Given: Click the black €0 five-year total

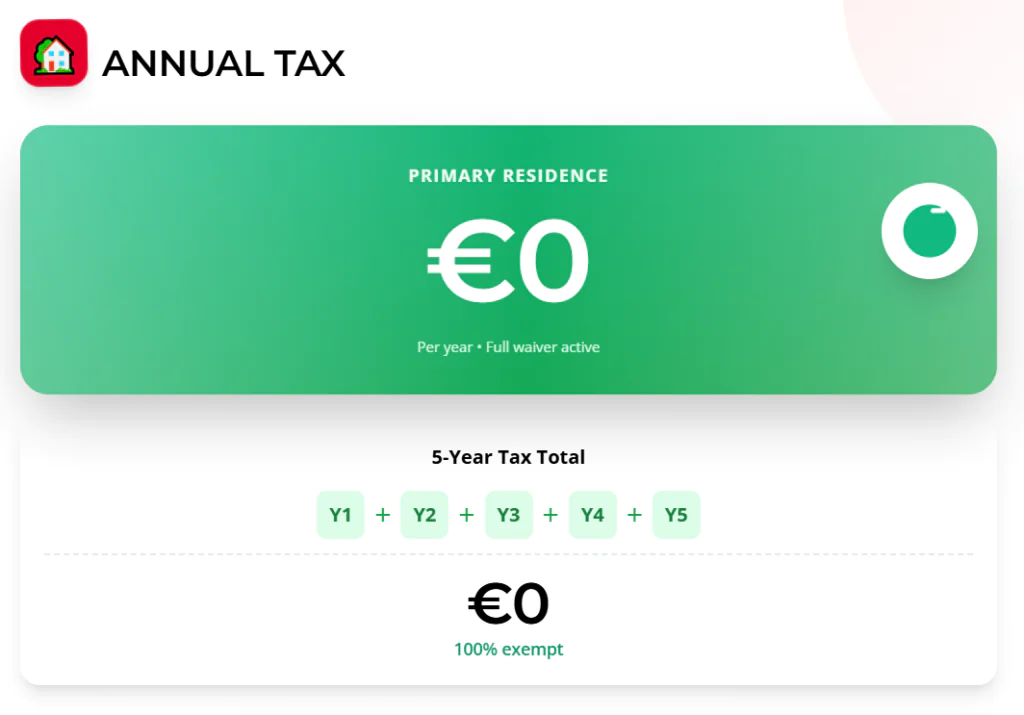Looking at the screenshot, I should 508,604.
